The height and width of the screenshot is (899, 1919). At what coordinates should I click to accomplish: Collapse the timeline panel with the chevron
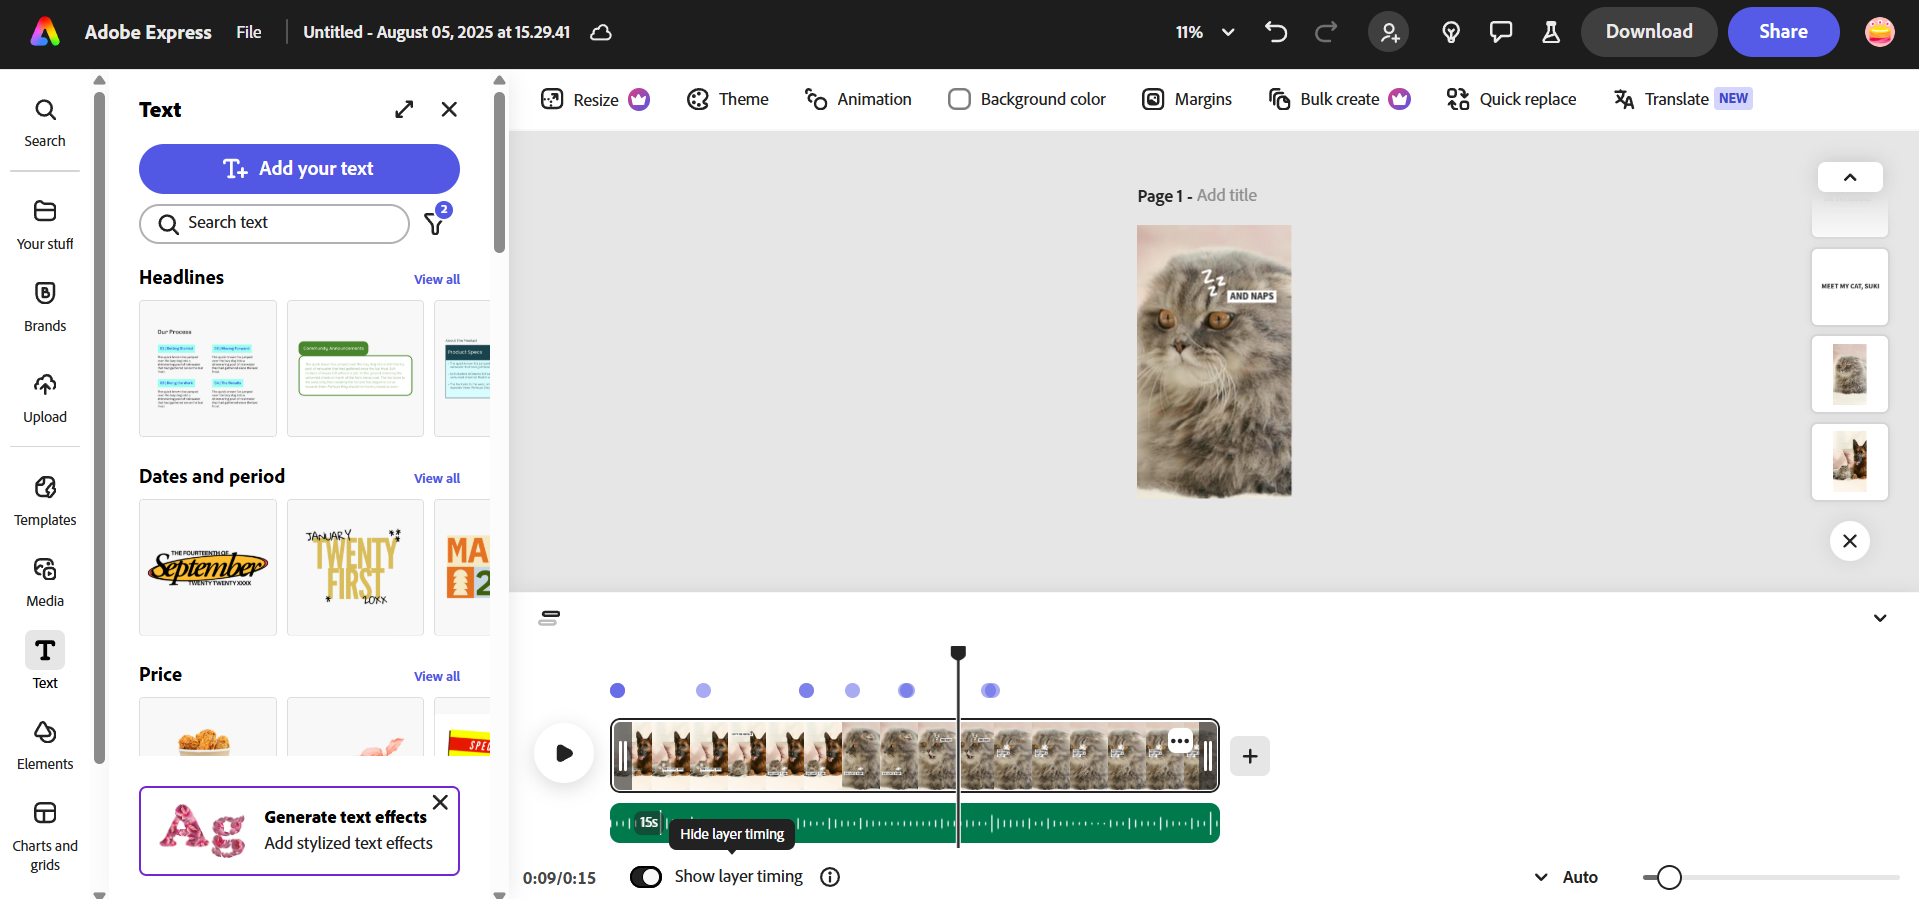tap(1880, 618)
